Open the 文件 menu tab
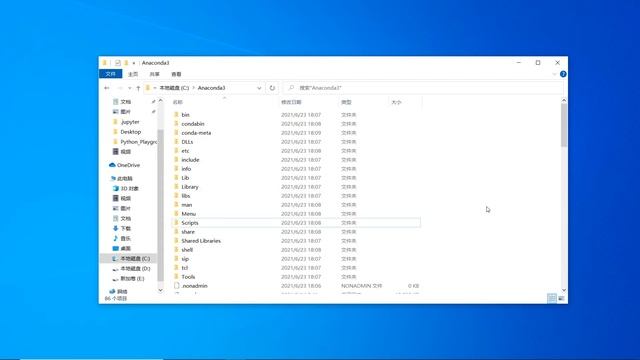The image size is (640, 360). point(110,74)
